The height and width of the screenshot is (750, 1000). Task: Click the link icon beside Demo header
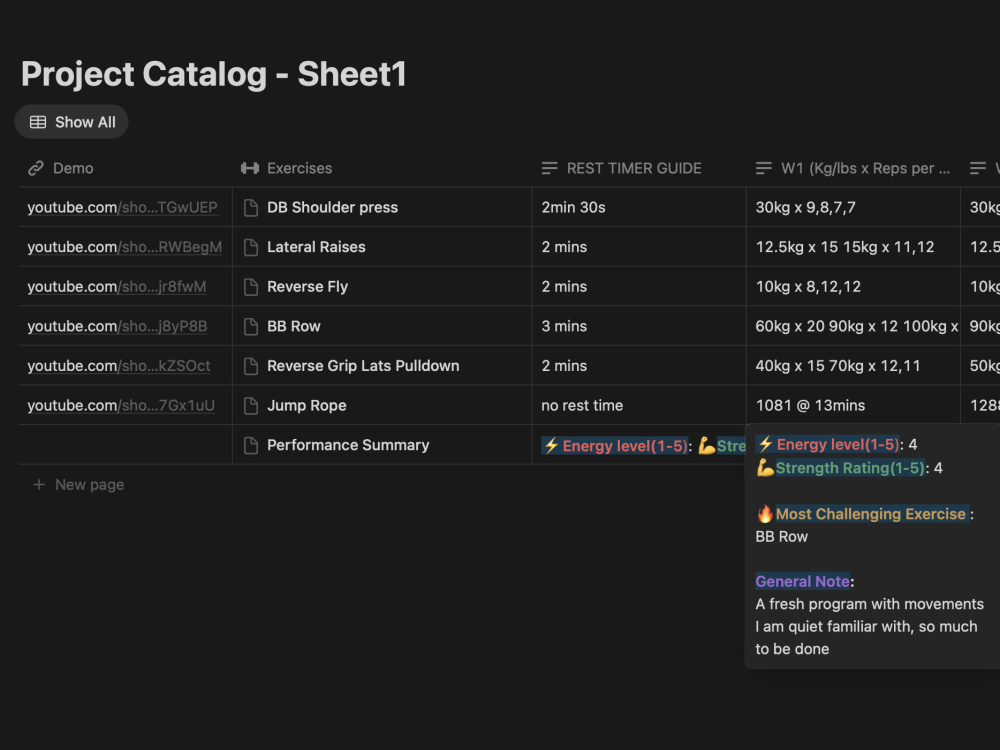point(36,168)
